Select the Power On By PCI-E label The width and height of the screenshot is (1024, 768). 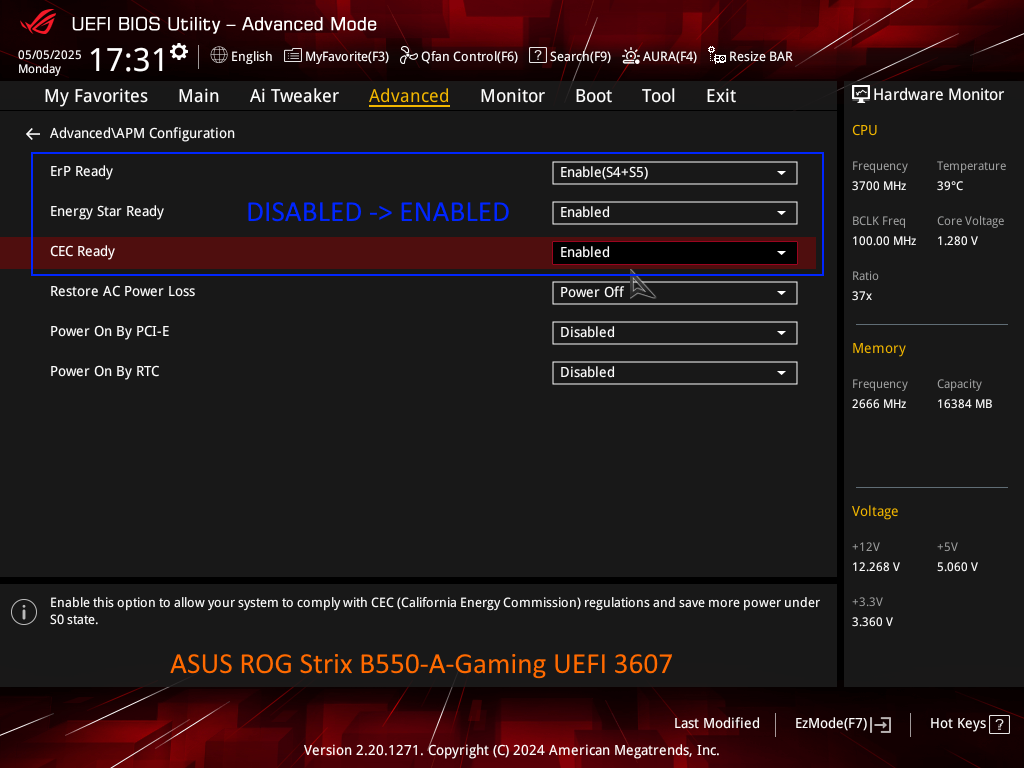click(110, 331)
